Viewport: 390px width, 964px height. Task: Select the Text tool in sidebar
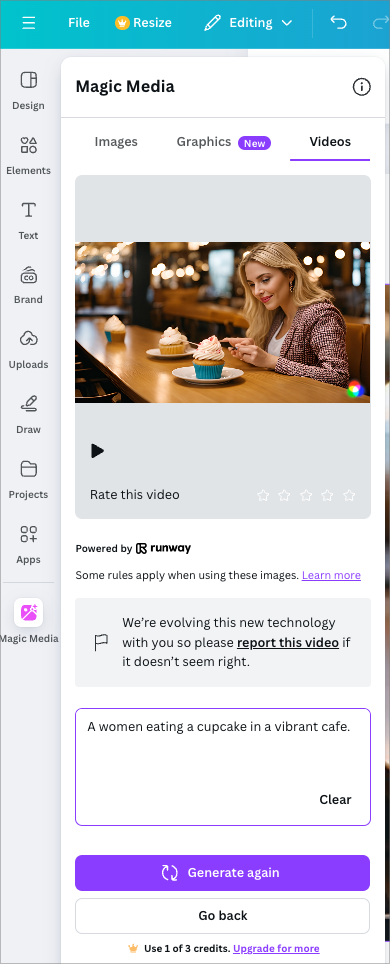[x=28, y=219]
